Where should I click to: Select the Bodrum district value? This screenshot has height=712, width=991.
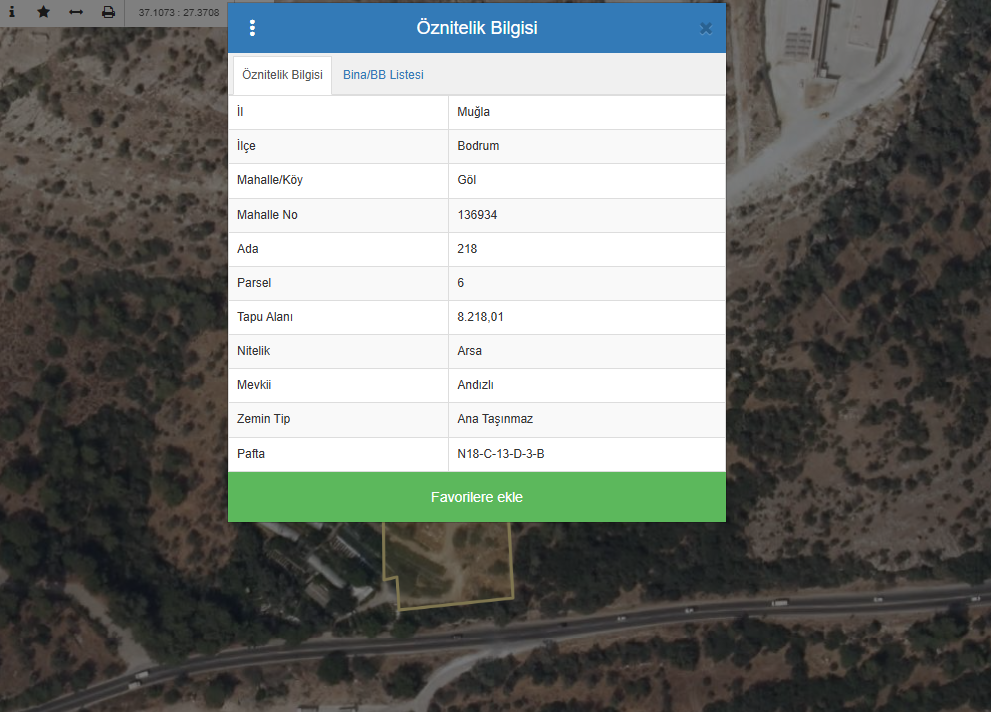[x=478, y=146]
